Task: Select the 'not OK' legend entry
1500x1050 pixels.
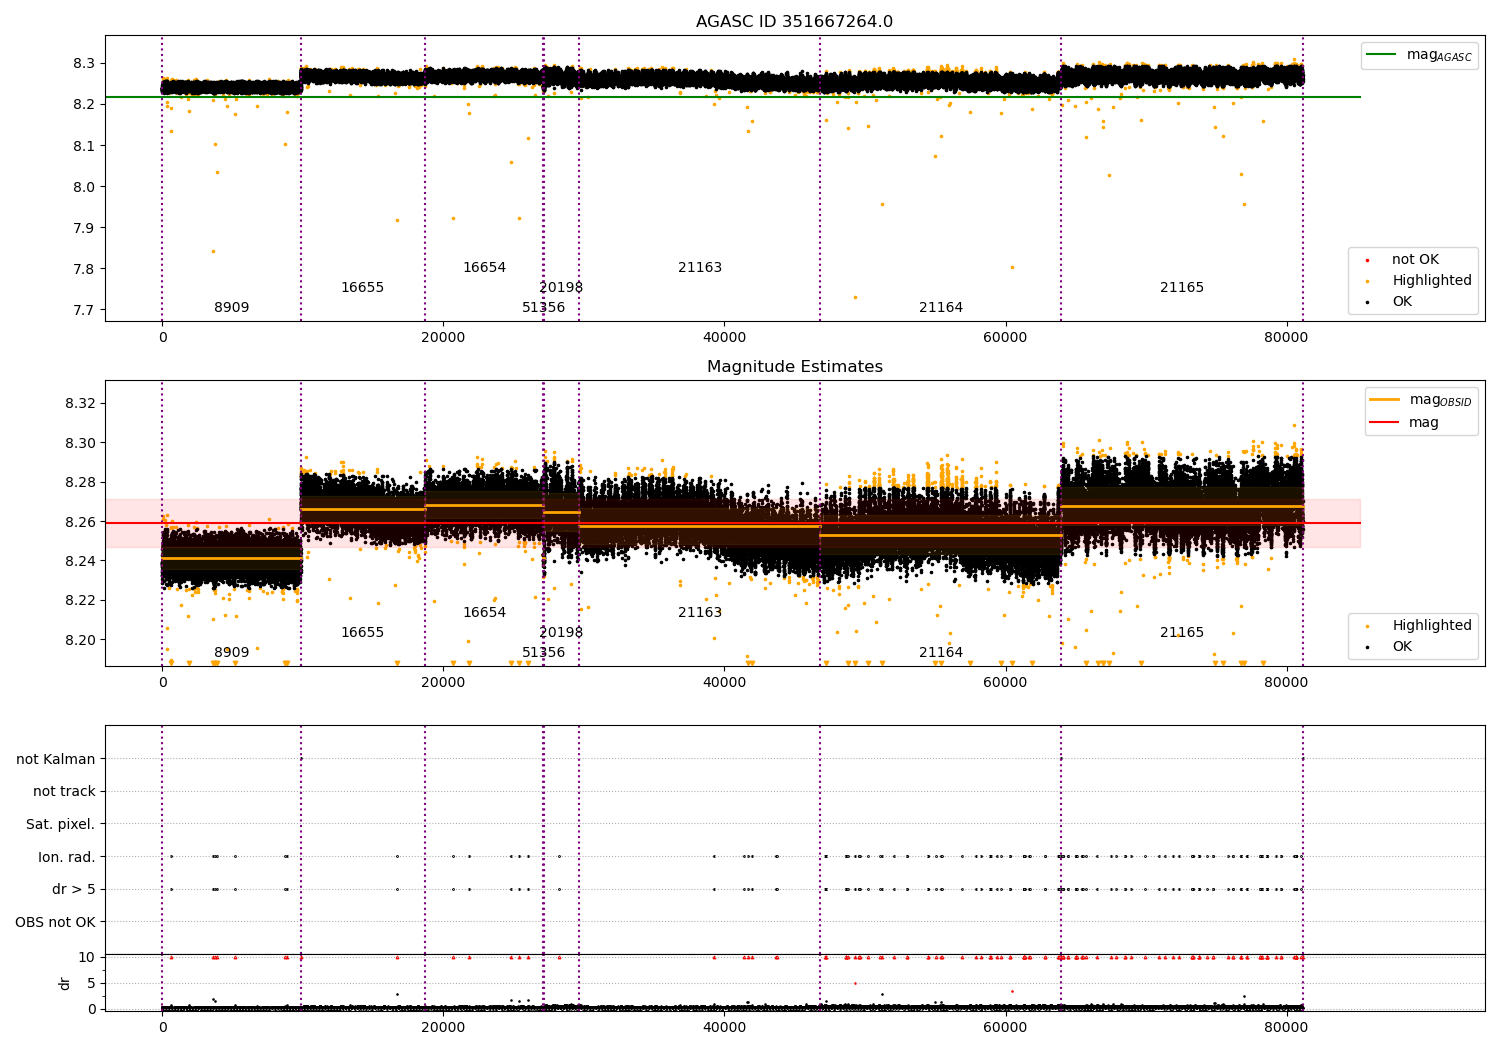Action: pos(1415,260)
